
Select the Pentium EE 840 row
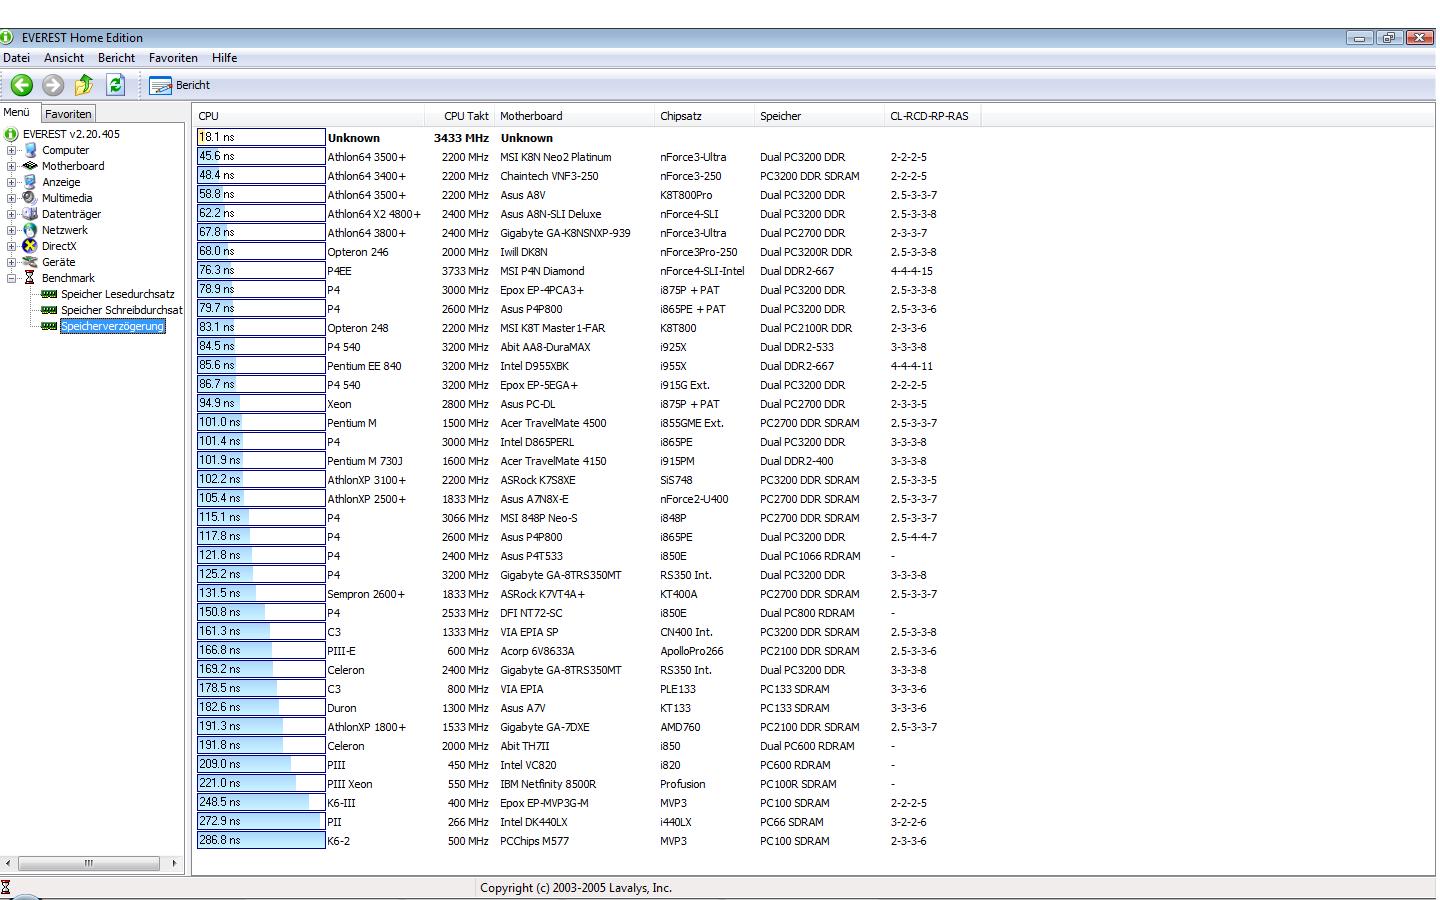pos(590,365)
